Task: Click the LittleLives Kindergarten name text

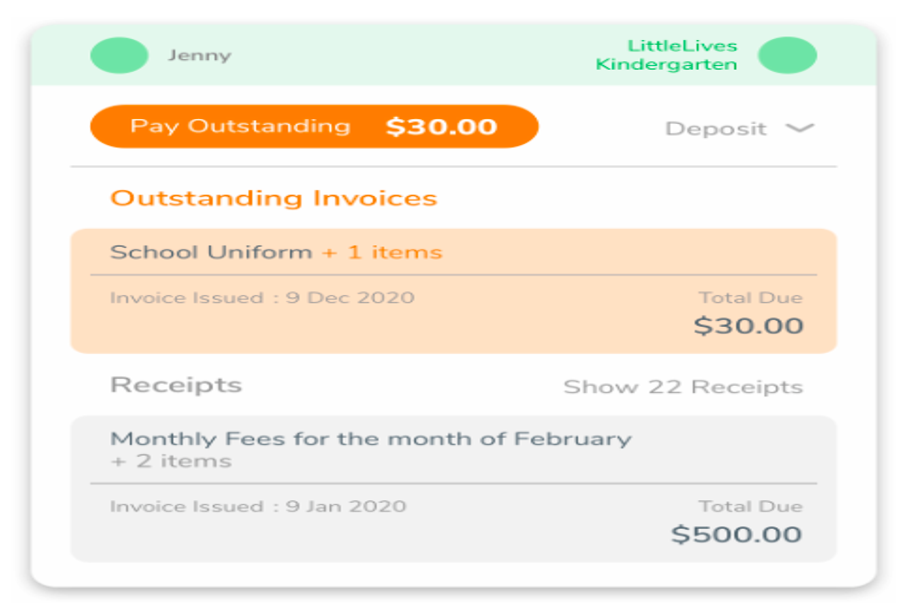Action: coord(667,55)
